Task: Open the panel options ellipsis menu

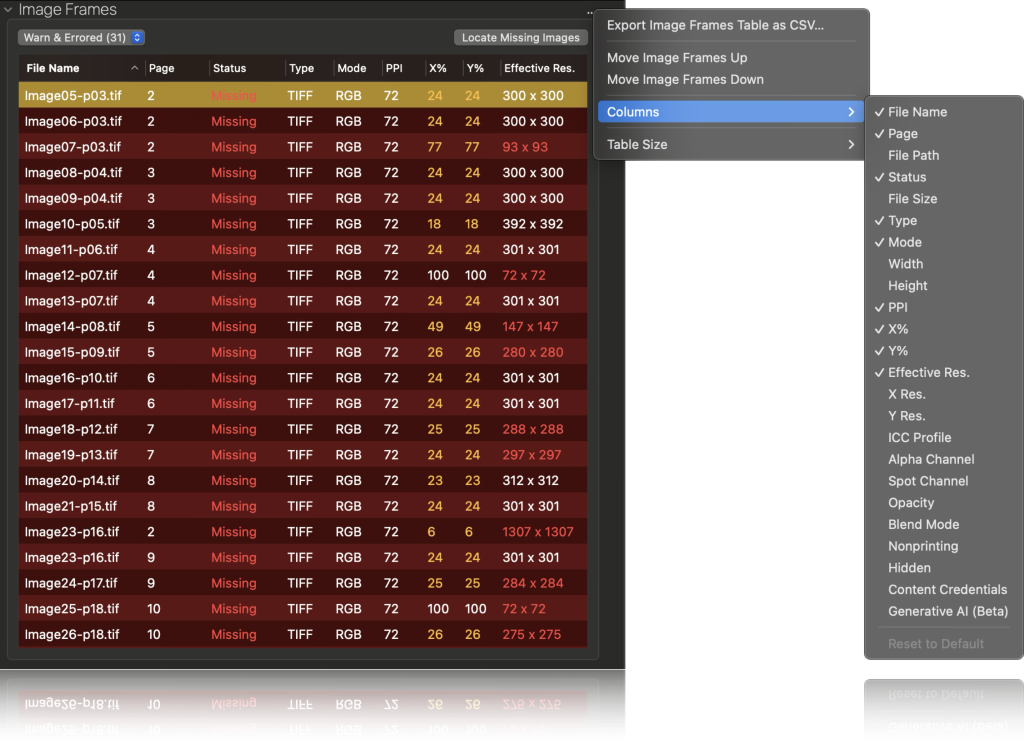Action: [590, 12]
